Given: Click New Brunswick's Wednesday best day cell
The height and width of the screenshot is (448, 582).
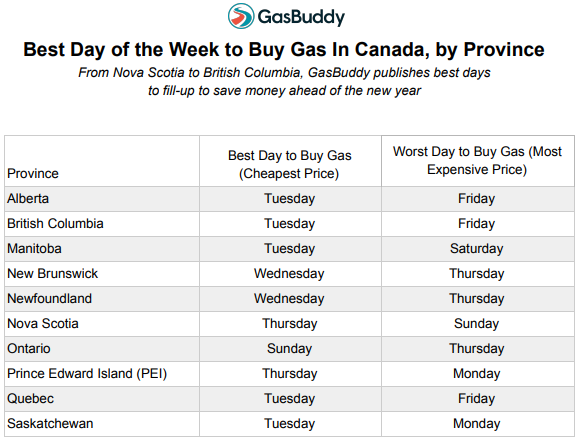Looking at the screenshot, I should click(x=290, y=274).
